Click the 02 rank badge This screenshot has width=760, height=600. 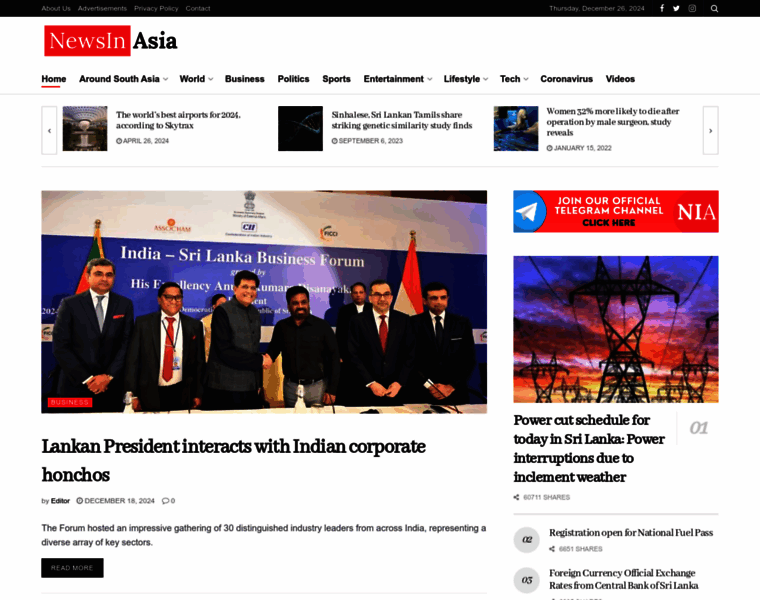pos(527,539)
